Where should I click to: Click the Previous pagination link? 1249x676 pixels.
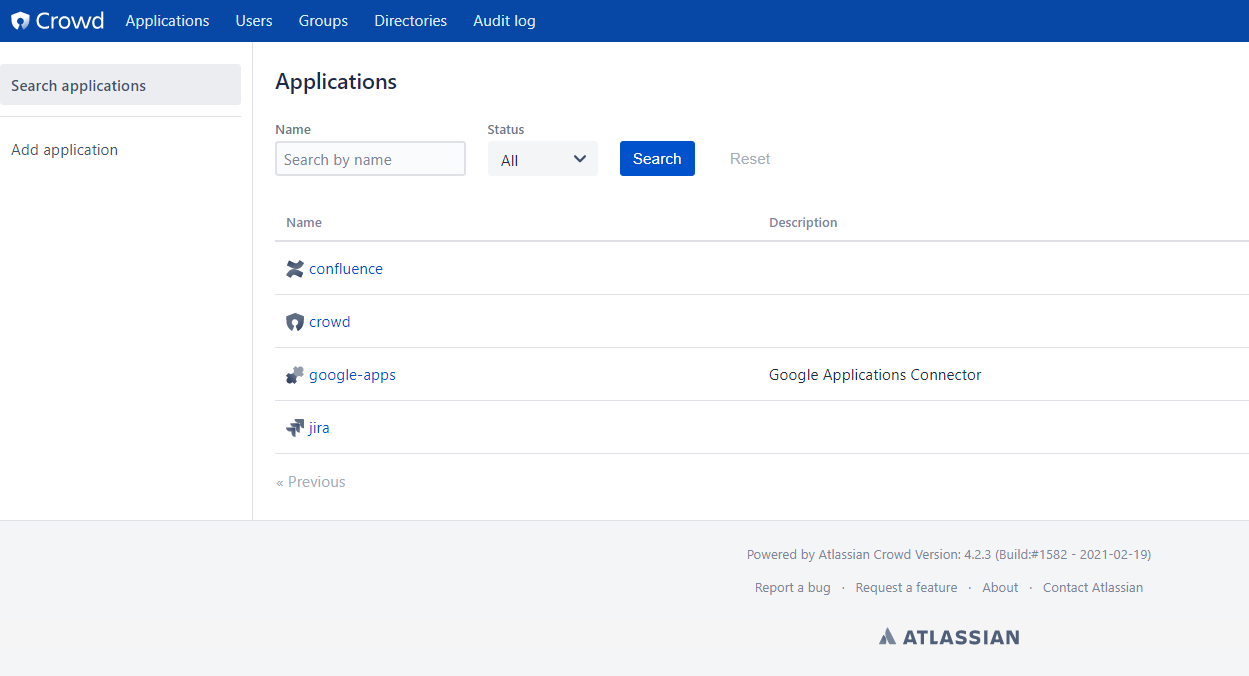coord(311,482)
